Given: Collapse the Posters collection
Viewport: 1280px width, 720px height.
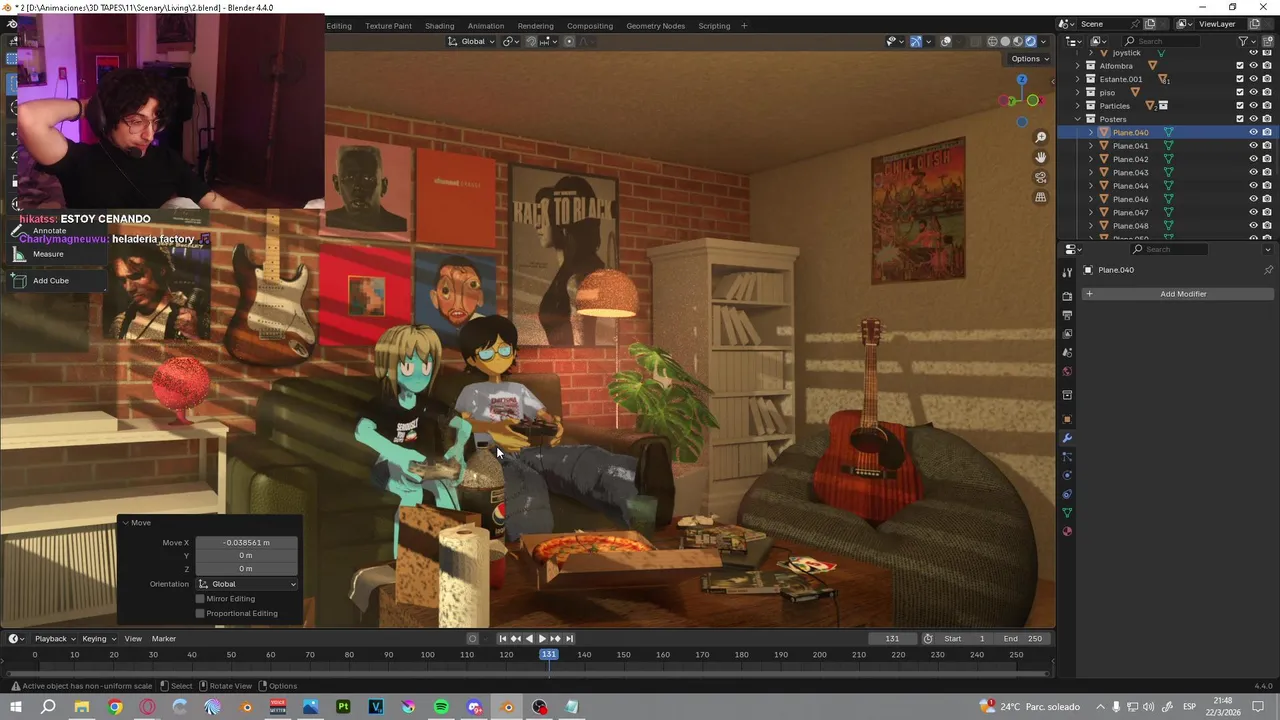Looking at the screenshot, I should point(1078,119).
